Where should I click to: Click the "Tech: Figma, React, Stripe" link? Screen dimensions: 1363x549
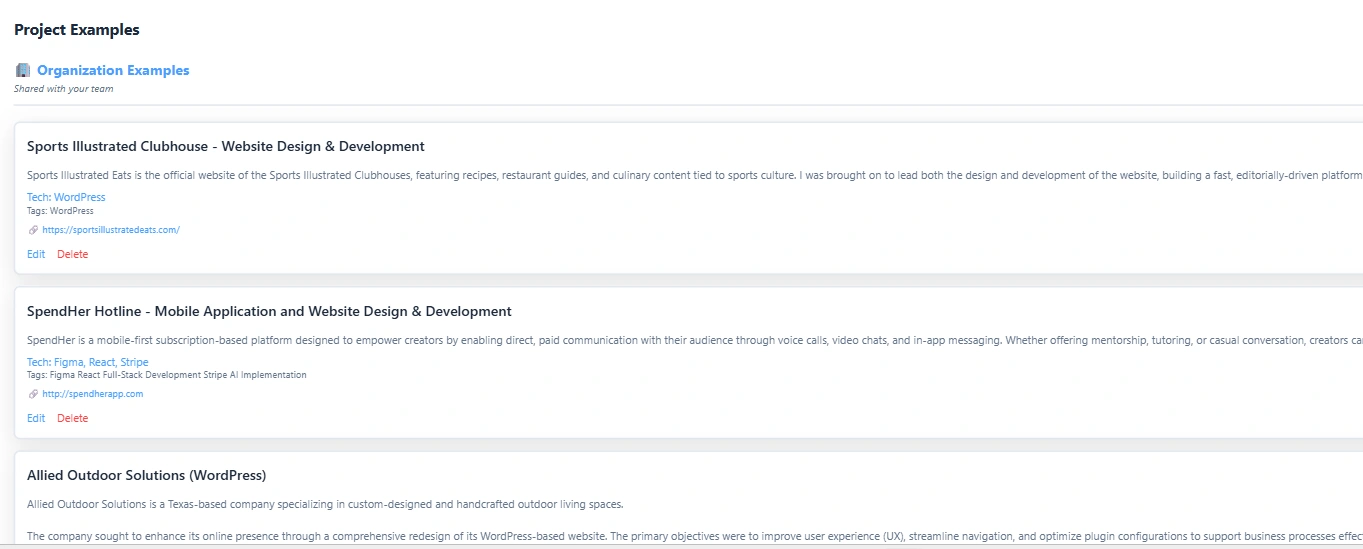click(x=88, y=362)
